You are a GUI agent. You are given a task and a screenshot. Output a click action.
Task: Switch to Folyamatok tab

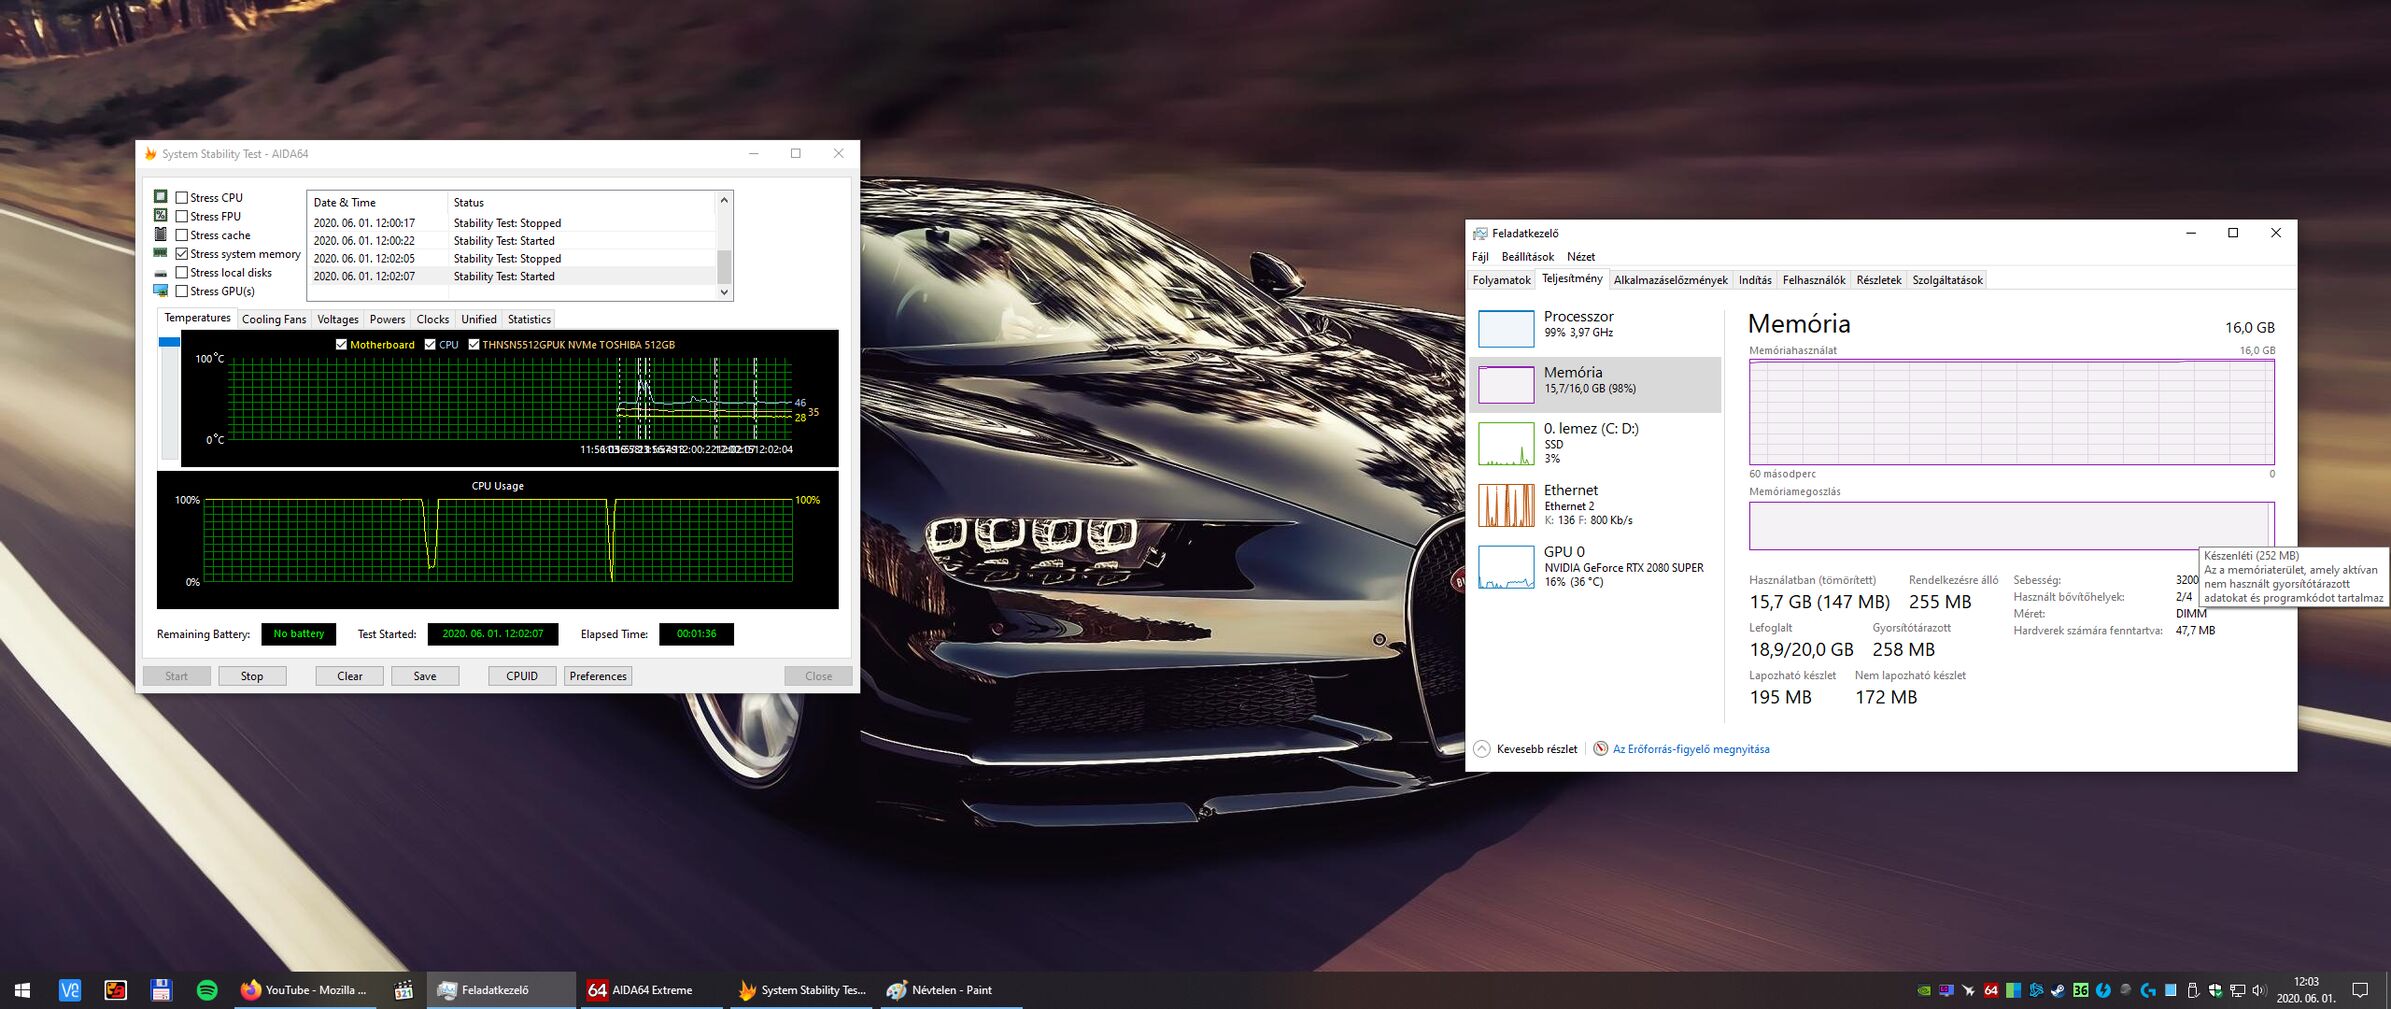[x=1501, y=280]
